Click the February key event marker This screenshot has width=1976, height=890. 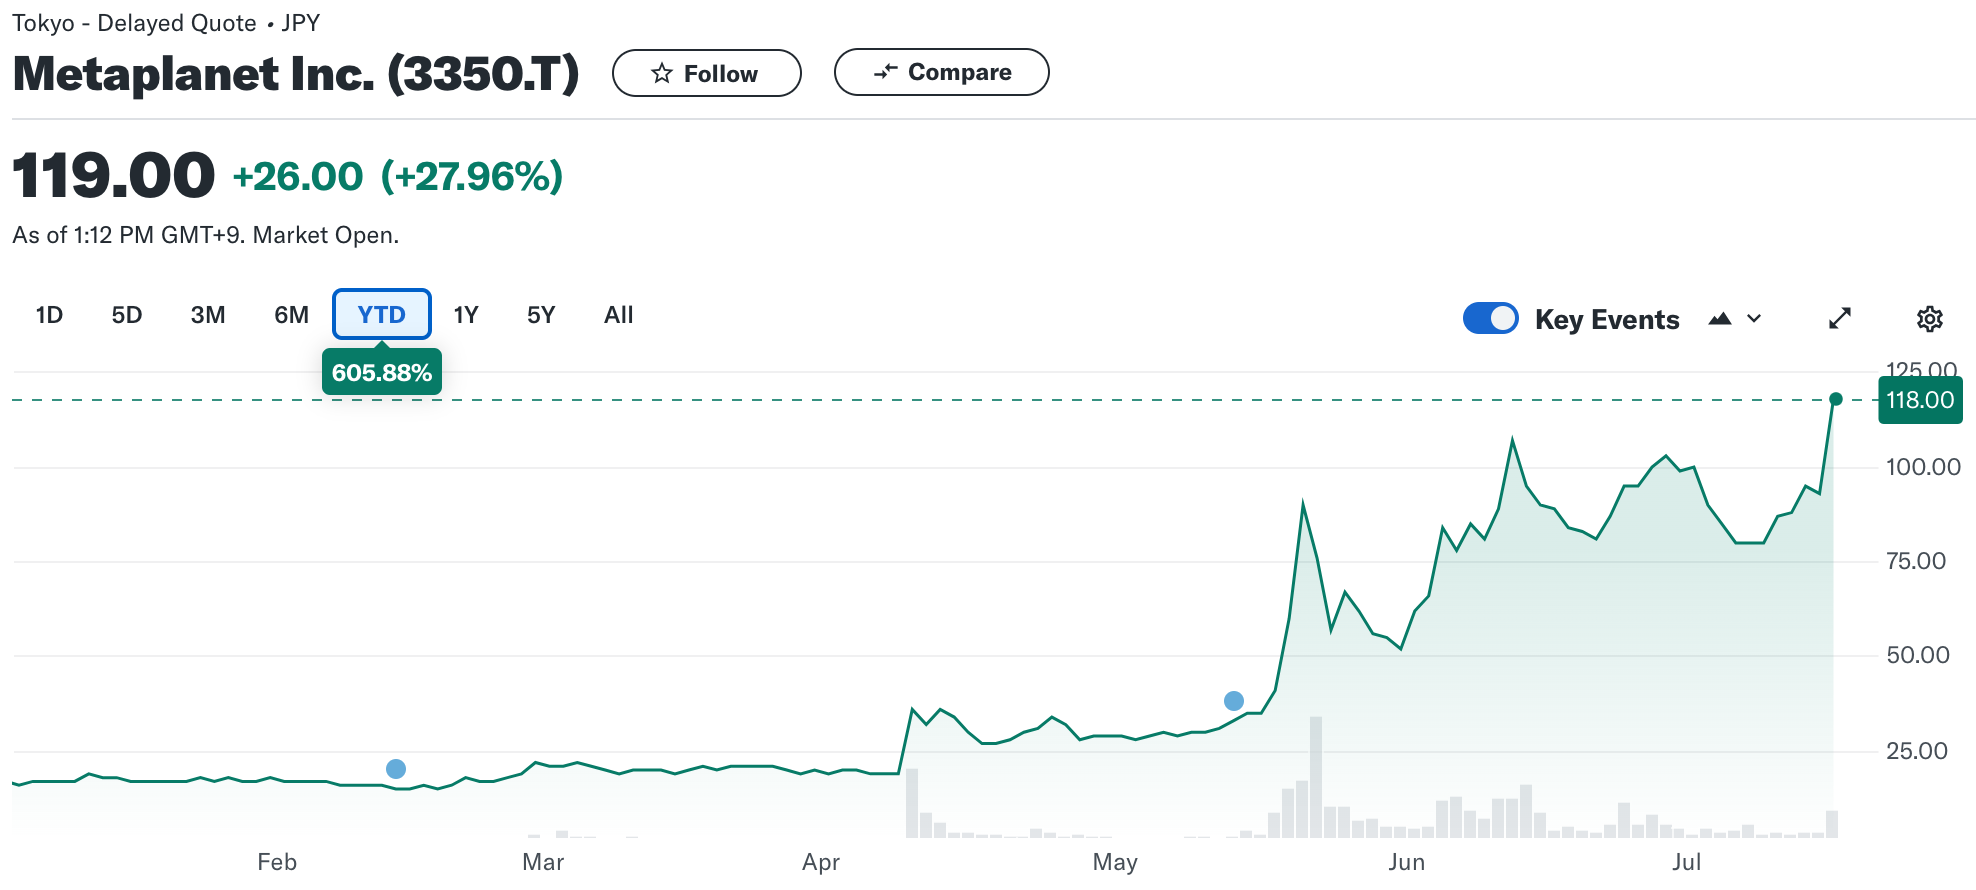(396, 769)
